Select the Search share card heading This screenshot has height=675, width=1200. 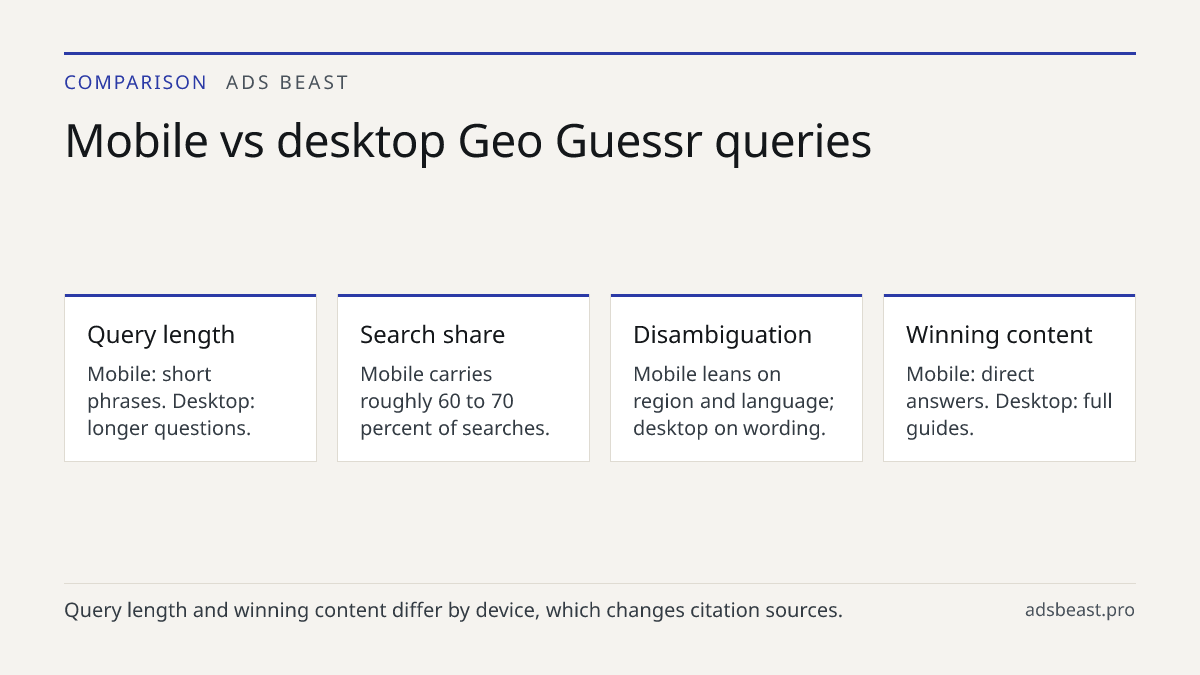pyautogui.click(x=432, y=335)
